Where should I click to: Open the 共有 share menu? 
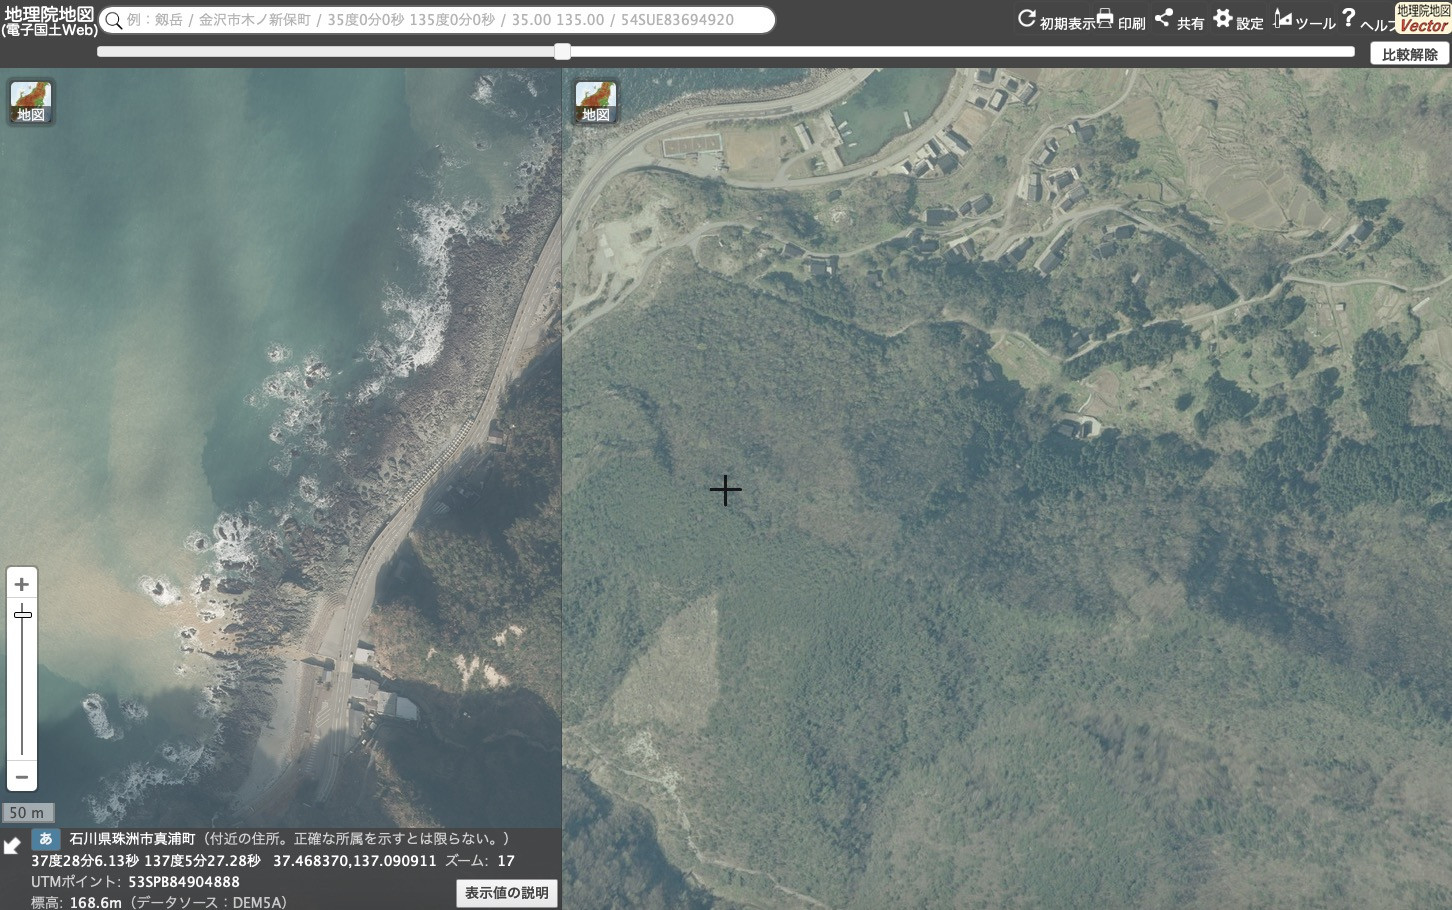pos(1179,20)
